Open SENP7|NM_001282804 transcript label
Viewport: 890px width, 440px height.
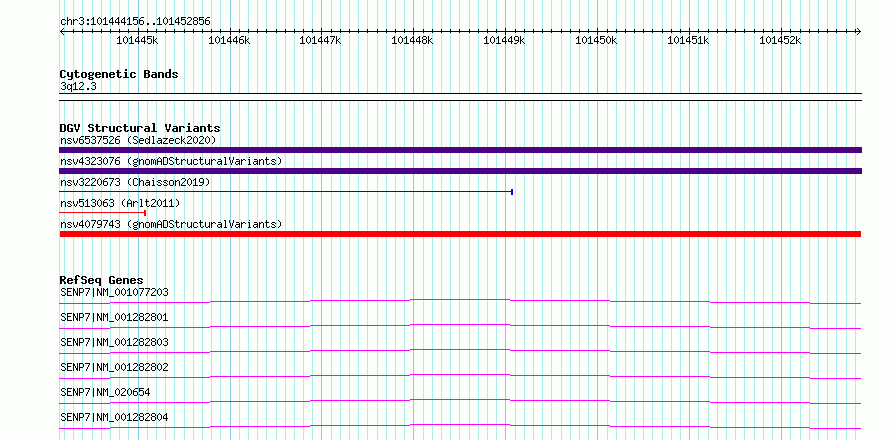tap(114, 417)
